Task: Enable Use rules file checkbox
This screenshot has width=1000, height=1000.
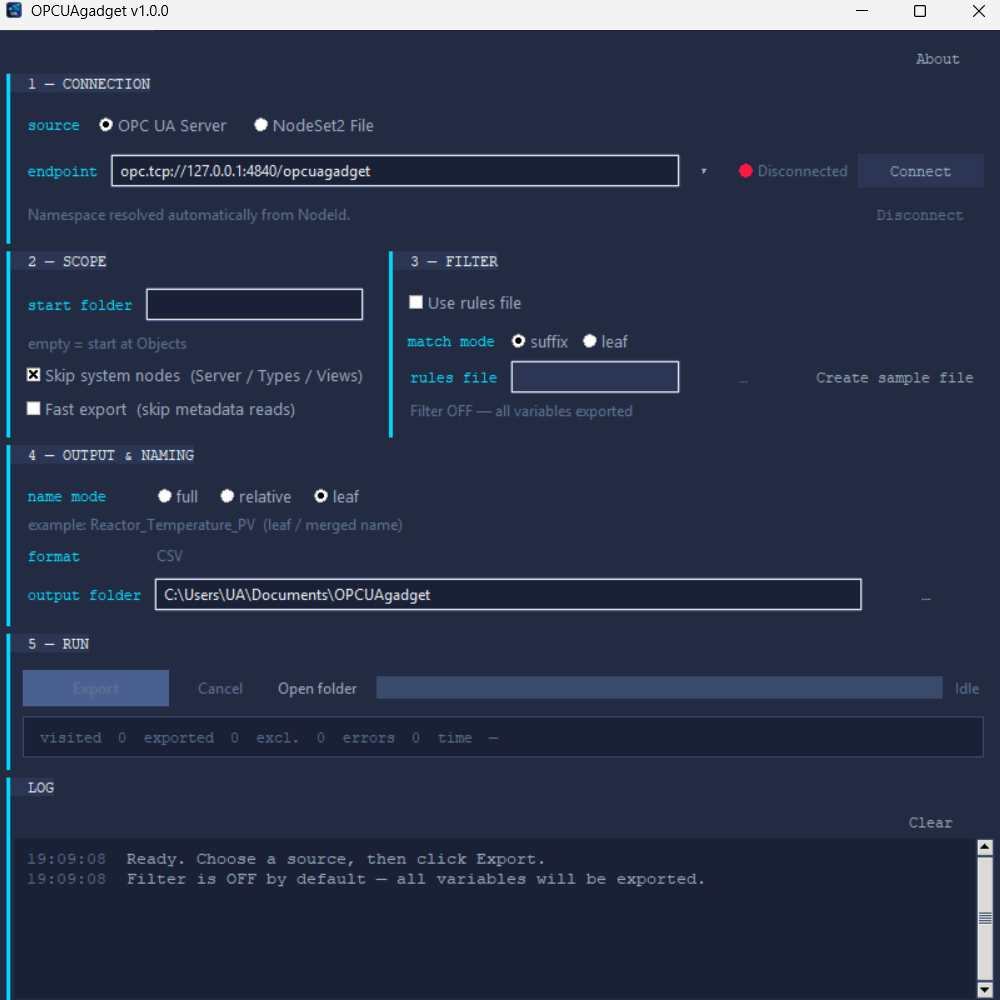Action: tap(416, 302)
